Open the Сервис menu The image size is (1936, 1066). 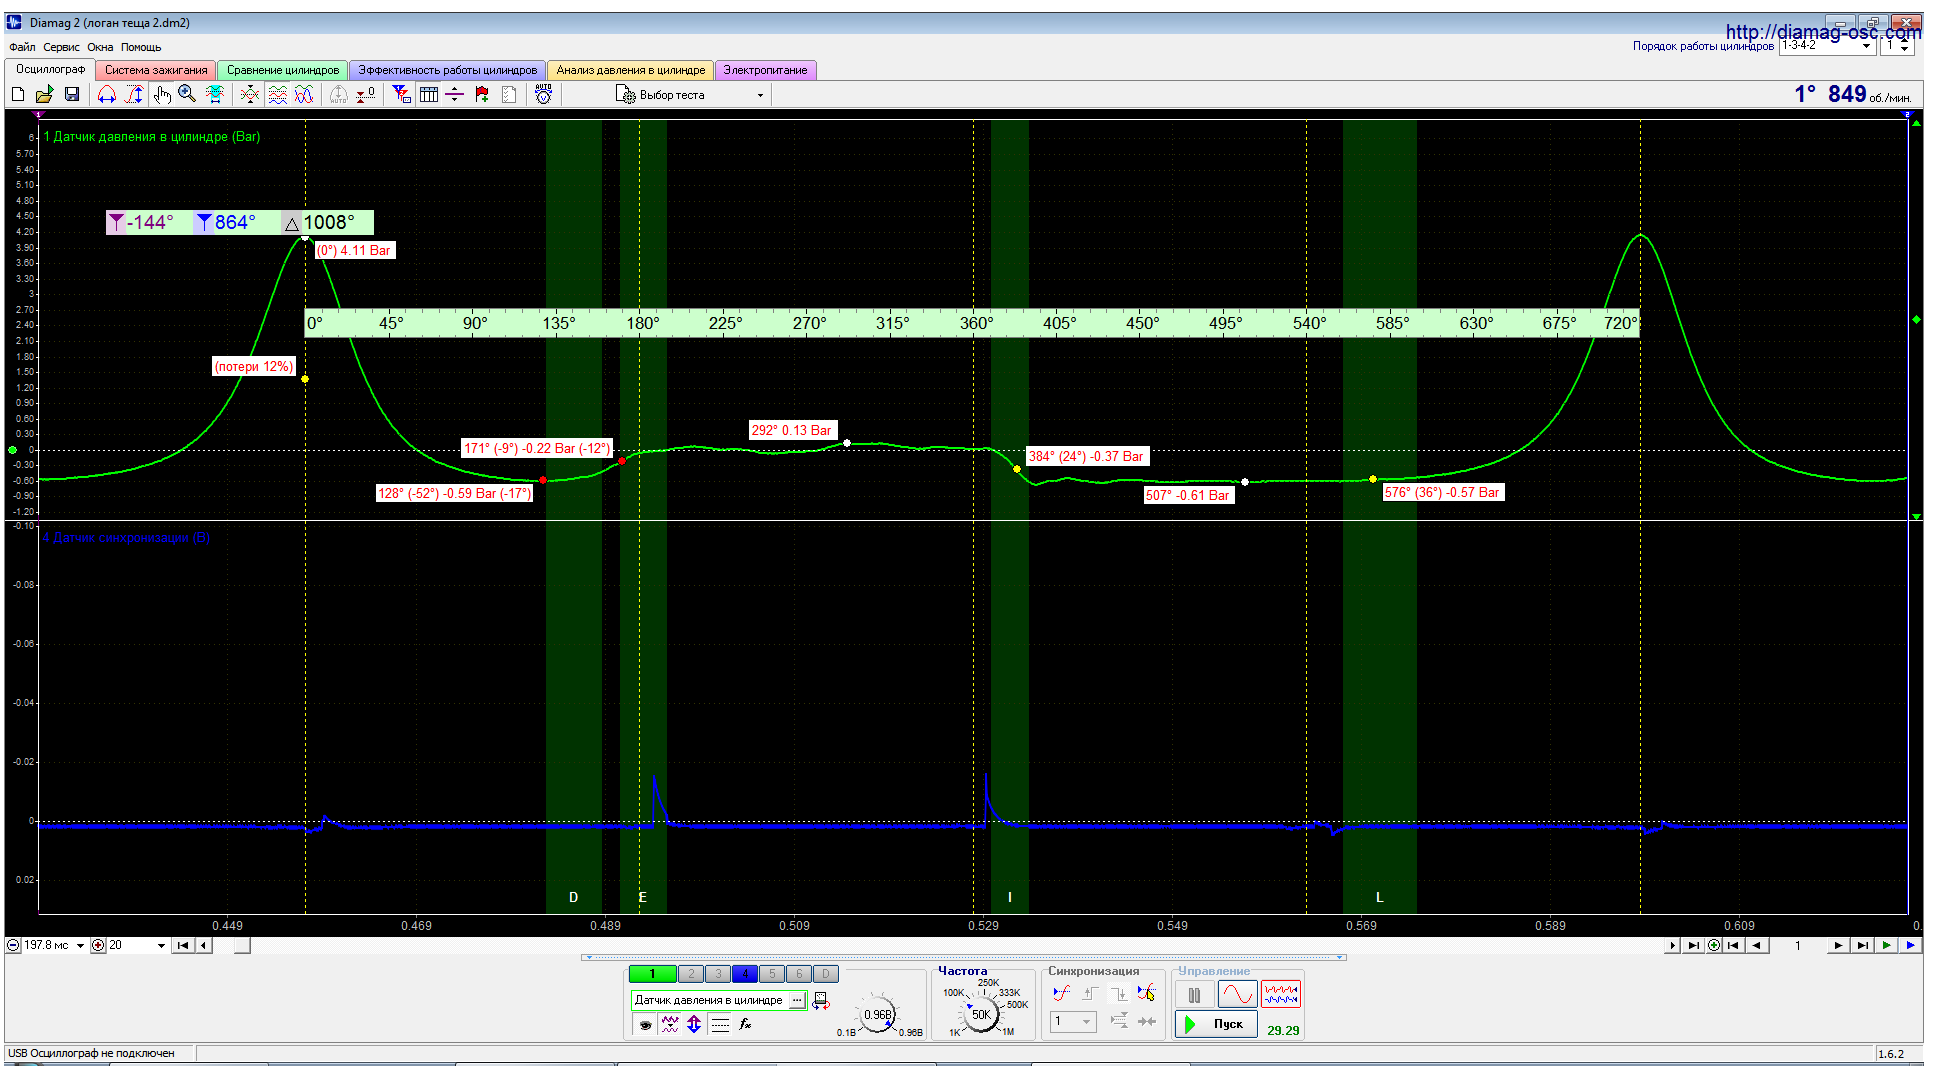[61, 47]
